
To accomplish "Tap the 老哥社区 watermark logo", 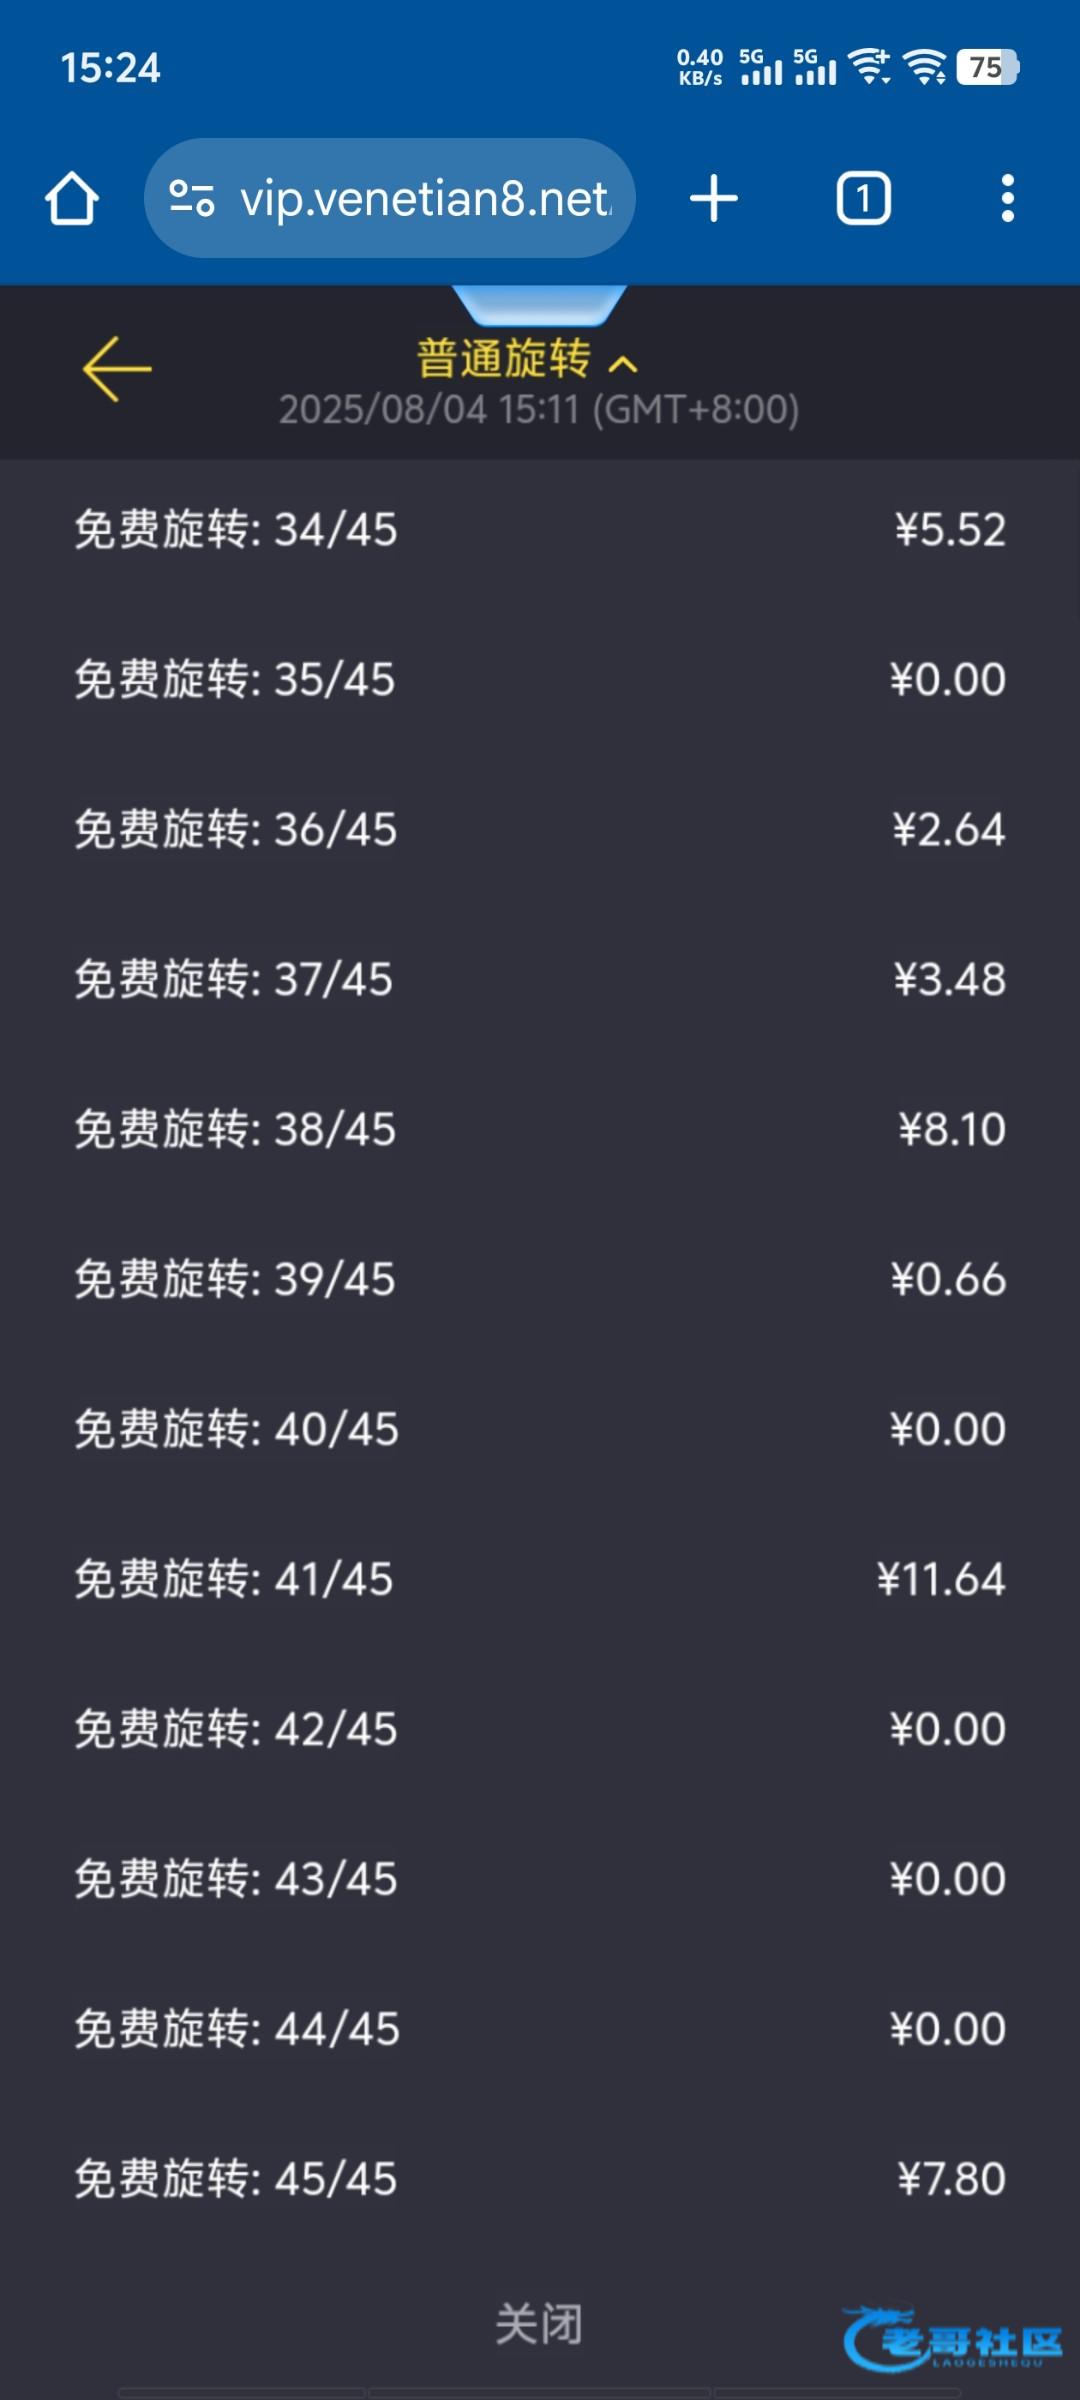I will [952, 2340].
